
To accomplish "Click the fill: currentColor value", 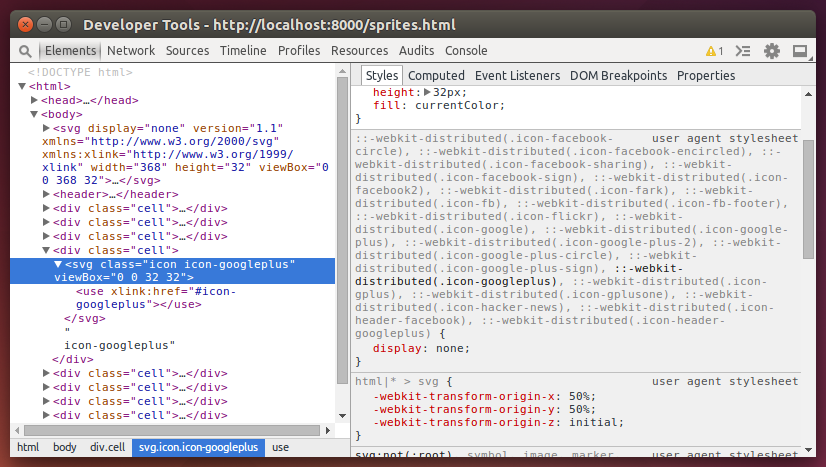I will click(x=459, y=105).
